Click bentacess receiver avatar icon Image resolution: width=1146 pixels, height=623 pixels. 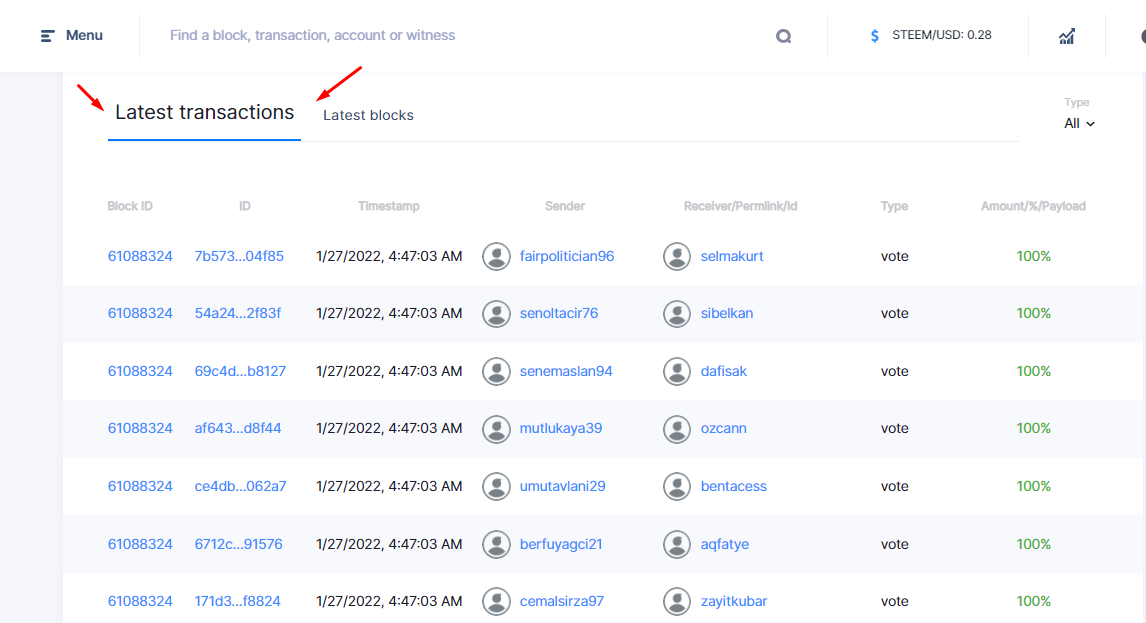pyautogui.click(x=677, y=486)
